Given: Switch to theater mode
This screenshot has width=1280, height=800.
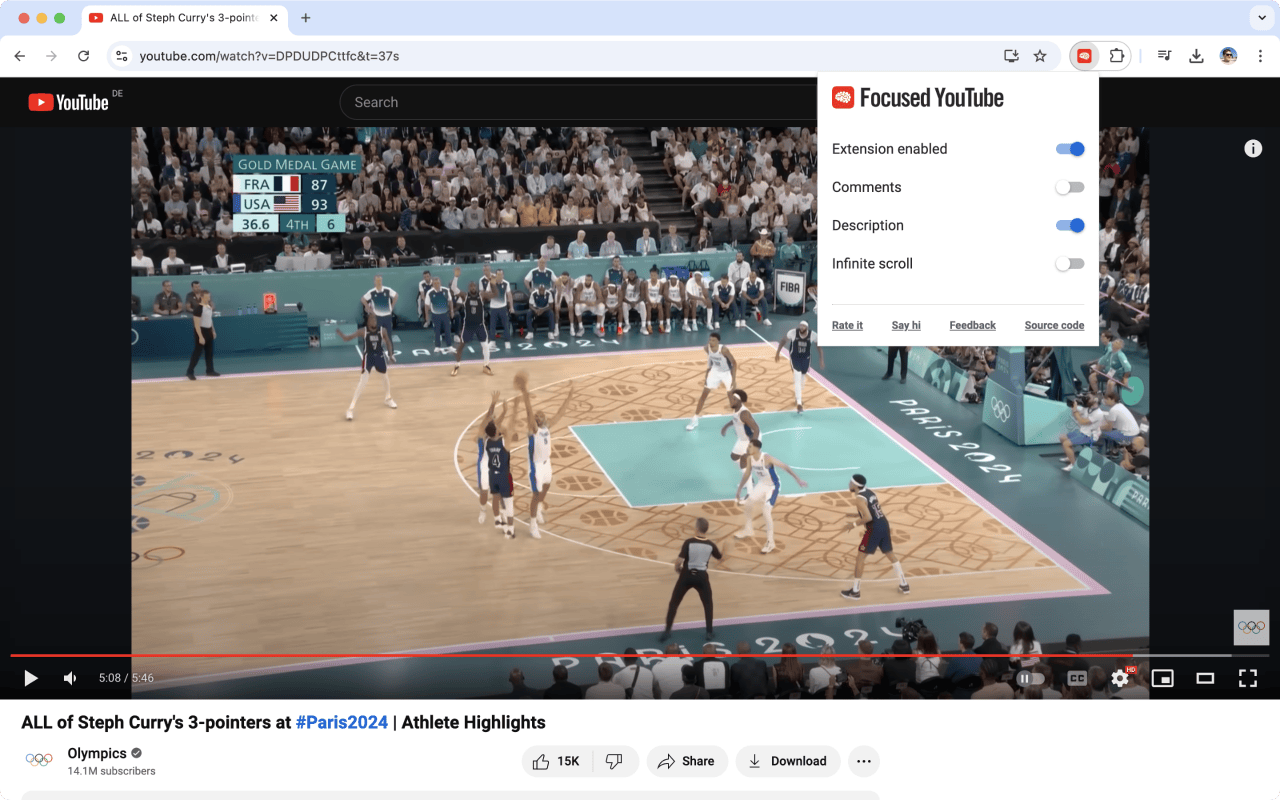Looking at the screenshot, I should 1205,677.
